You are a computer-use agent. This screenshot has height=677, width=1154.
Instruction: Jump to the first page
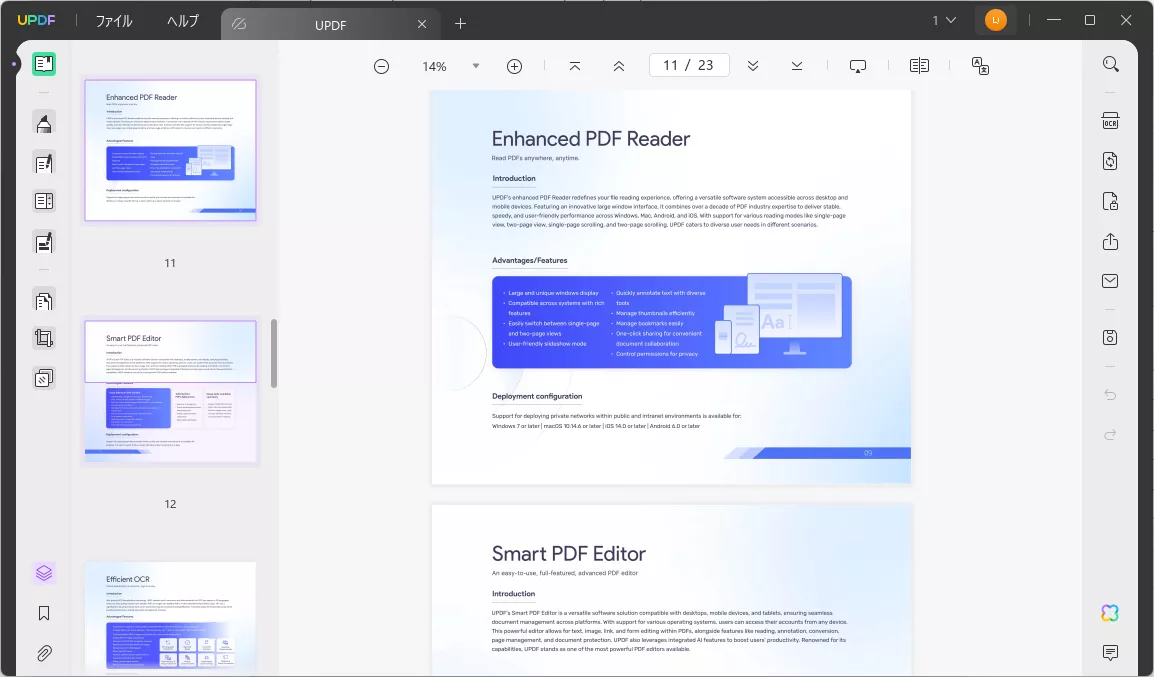(x=575, y=66)
